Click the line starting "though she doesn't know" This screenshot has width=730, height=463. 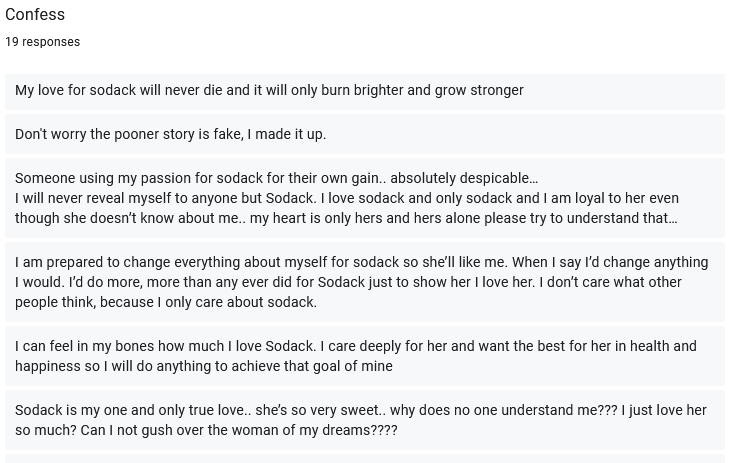click(346, 218)
